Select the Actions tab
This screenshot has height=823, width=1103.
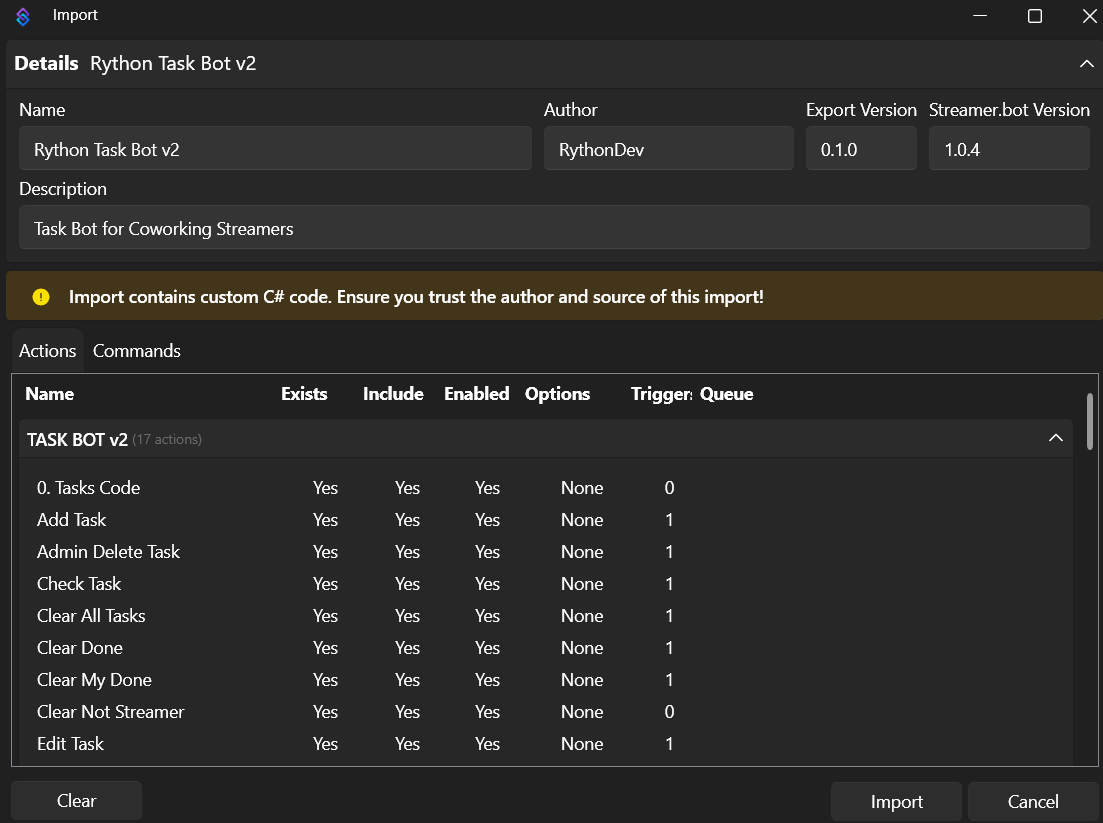[47, 350]
